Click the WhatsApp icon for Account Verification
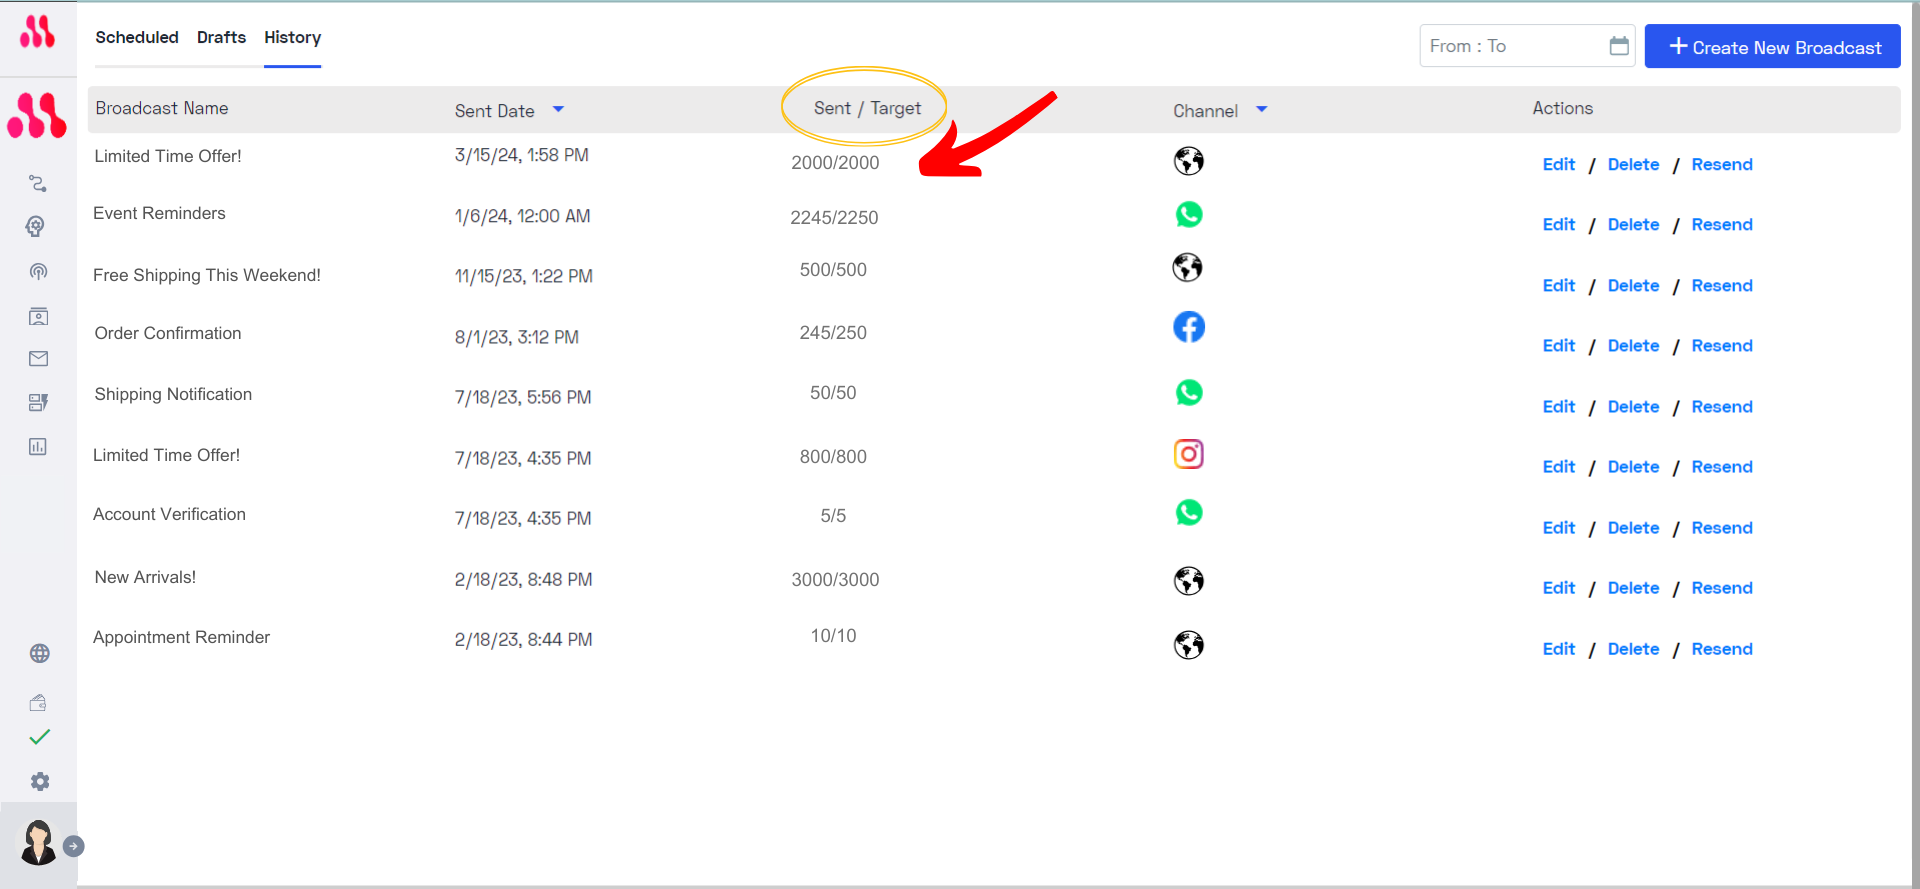The image size is (1920, 889). point(1188,512)
